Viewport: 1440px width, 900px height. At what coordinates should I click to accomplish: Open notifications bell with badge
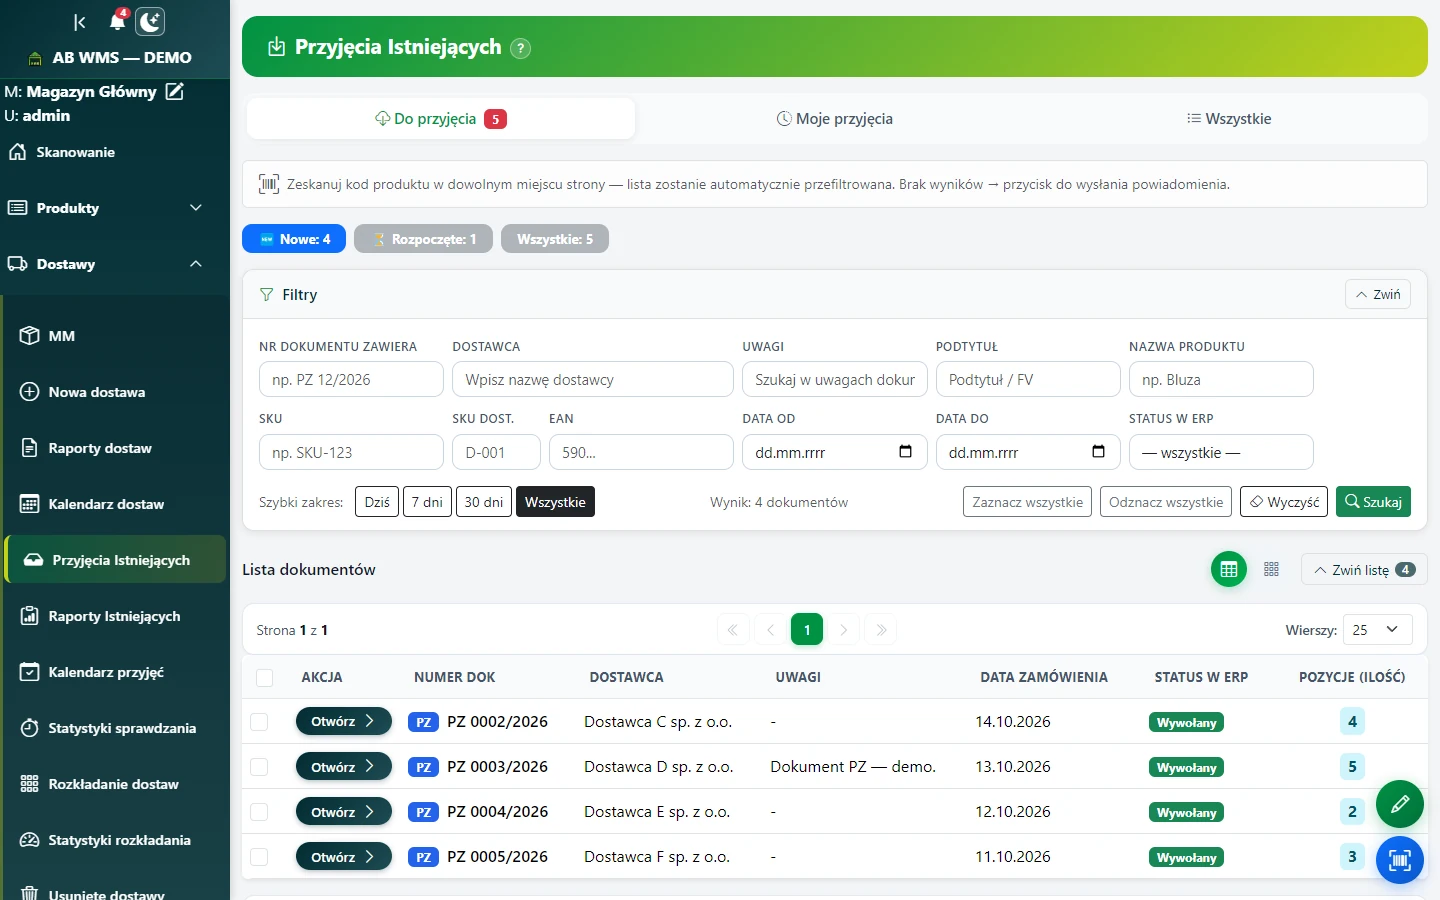coord(118,21)
